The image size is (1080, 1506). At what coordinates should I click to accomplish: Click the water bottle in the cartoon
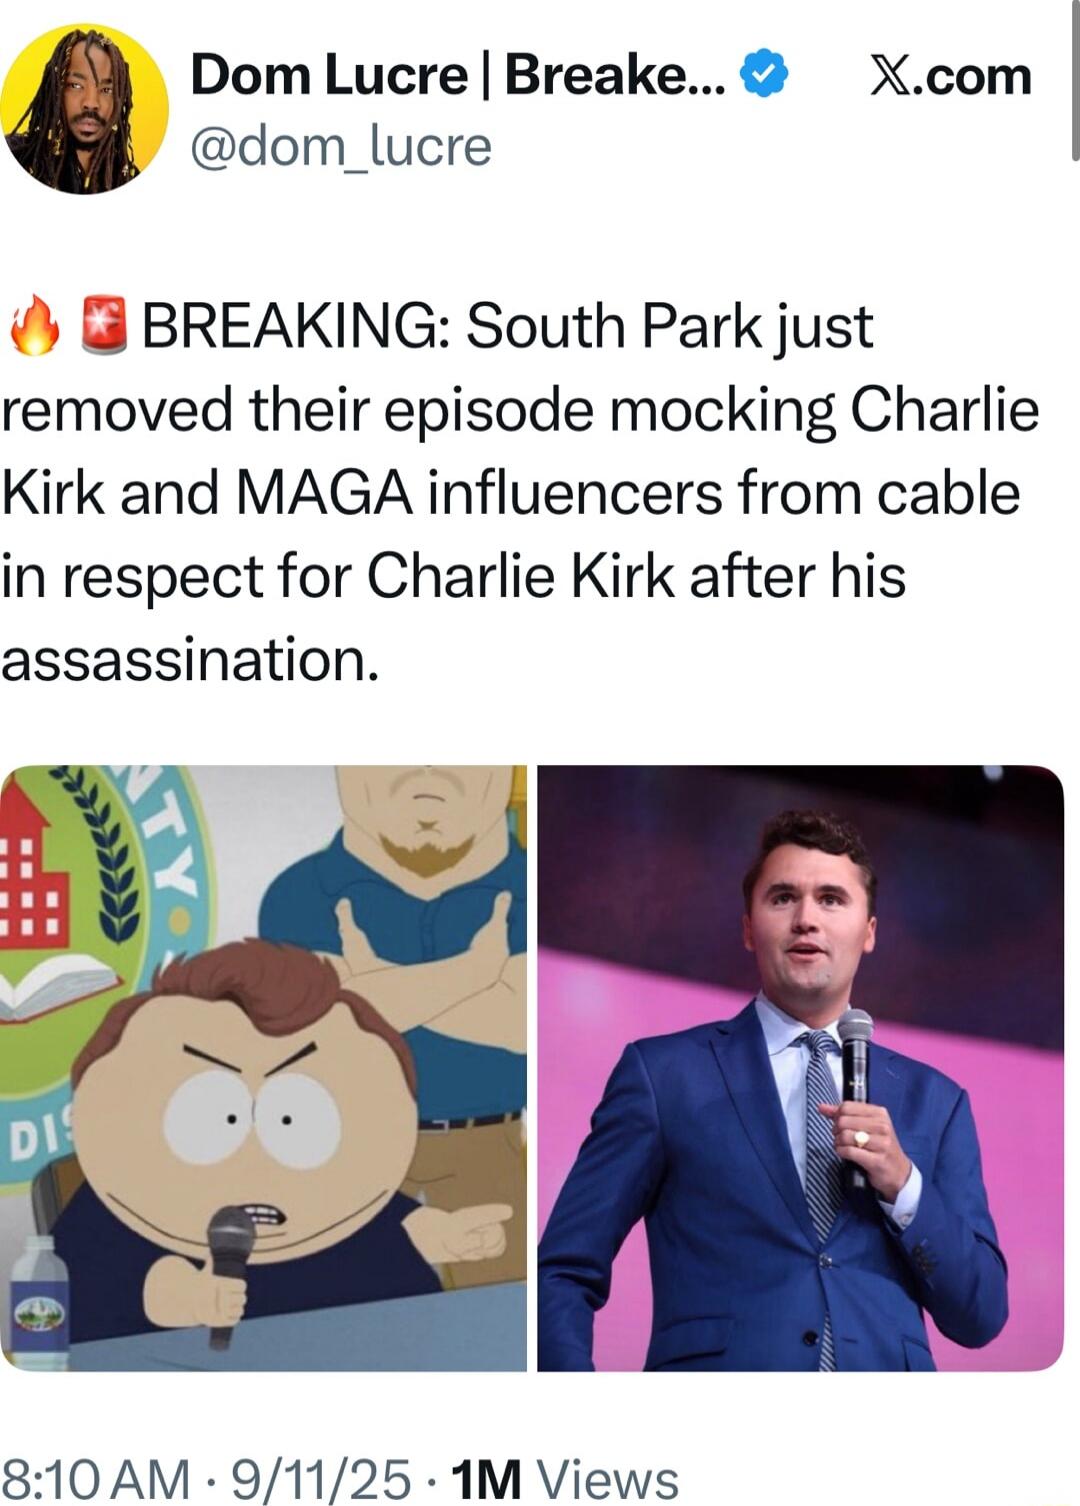[38, 1303]
